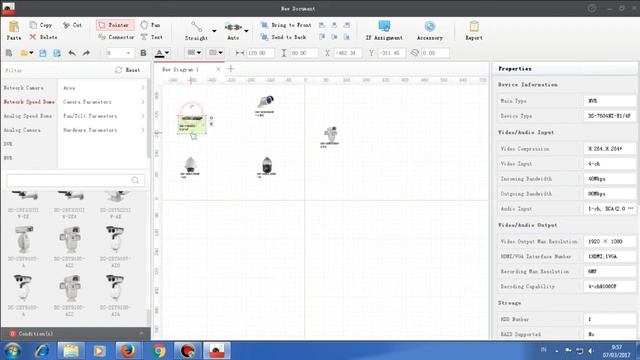The height and width of the screenshot is (360, 640).
Task: Click the Save icon
Action: [43, 53]
